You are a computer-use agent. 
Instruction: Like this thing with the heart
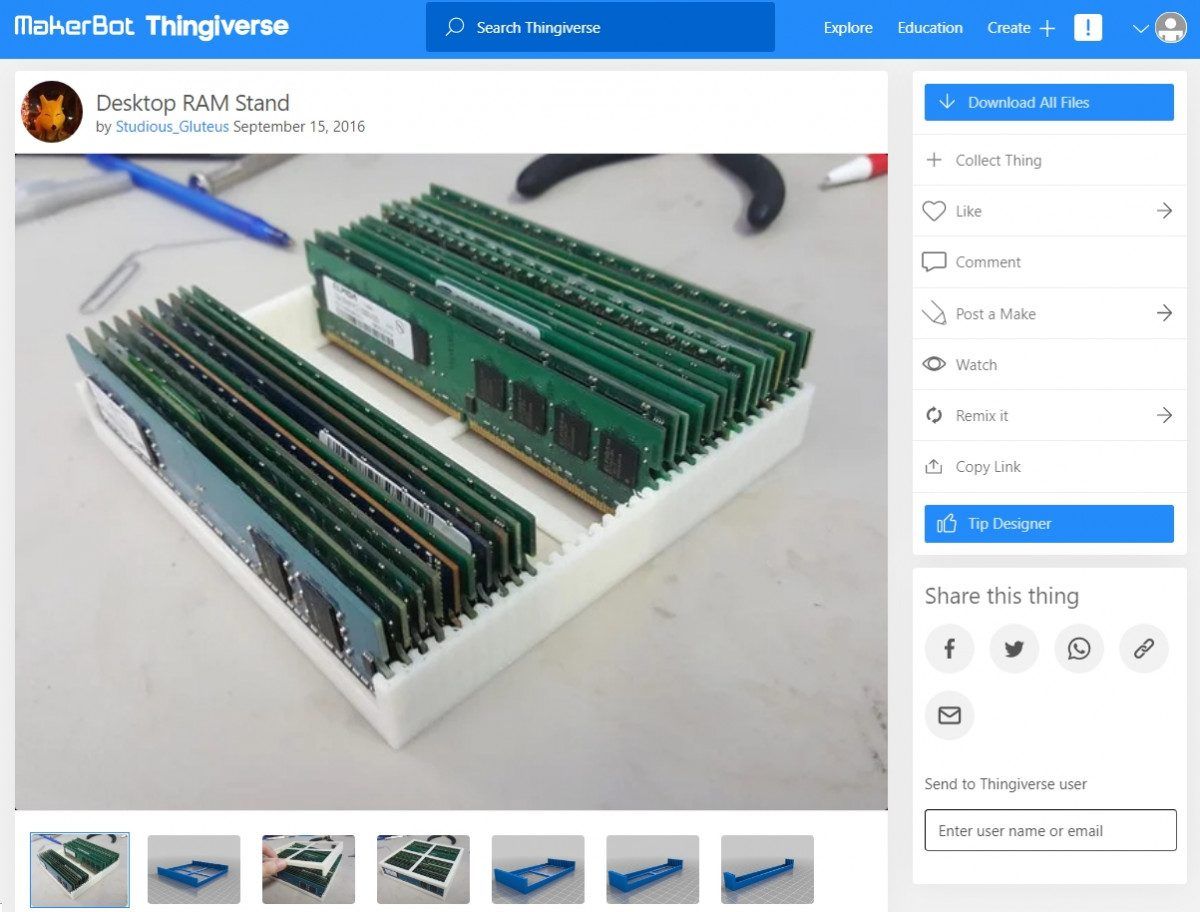(x=934, y=211)
